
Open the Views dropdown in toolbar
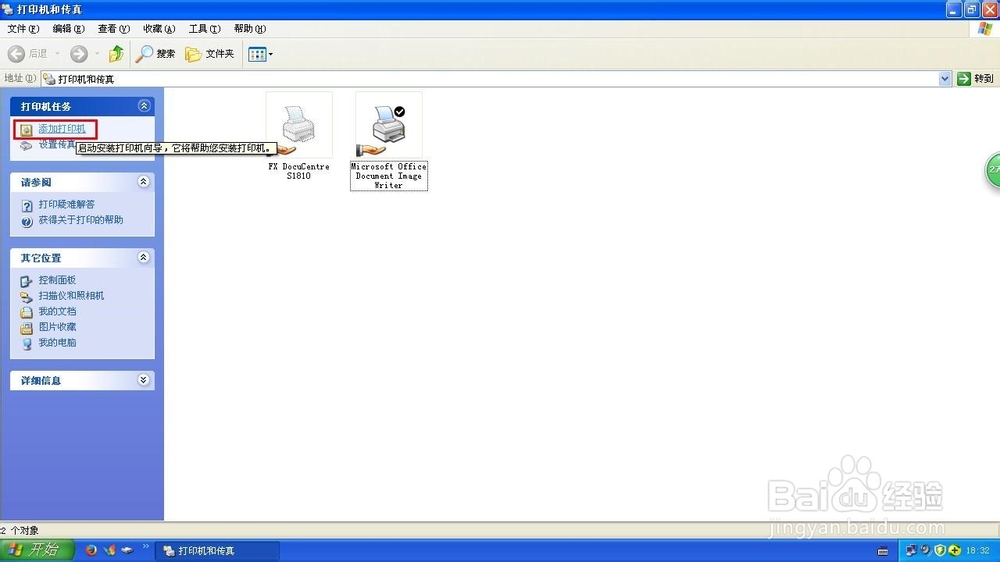click(x=260, y=54)
